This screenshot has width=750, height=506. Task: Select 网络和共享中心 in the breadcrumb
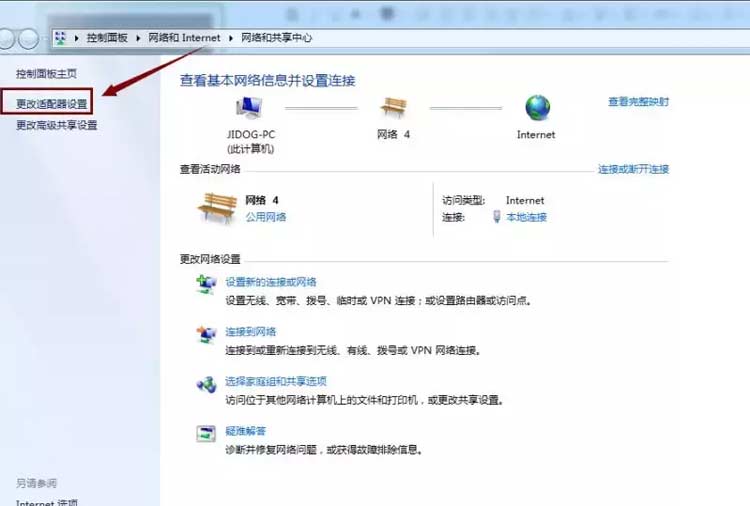tap(276, 38)
